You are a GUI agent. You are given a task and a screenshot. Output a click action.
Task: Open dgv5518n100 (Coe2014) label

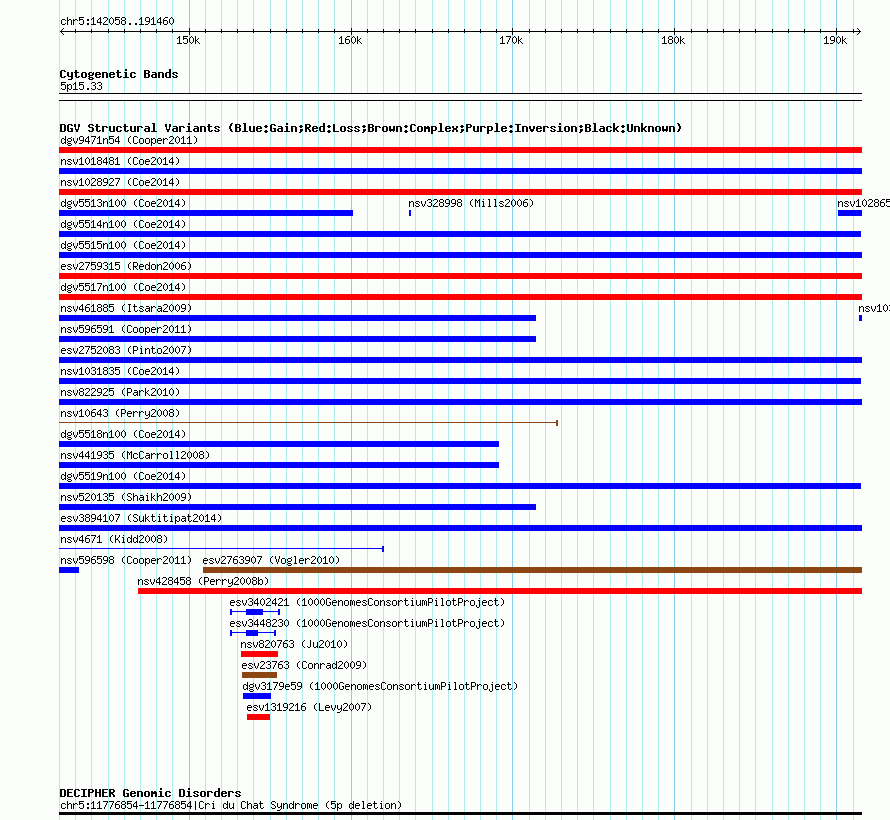tap(123, 434)
